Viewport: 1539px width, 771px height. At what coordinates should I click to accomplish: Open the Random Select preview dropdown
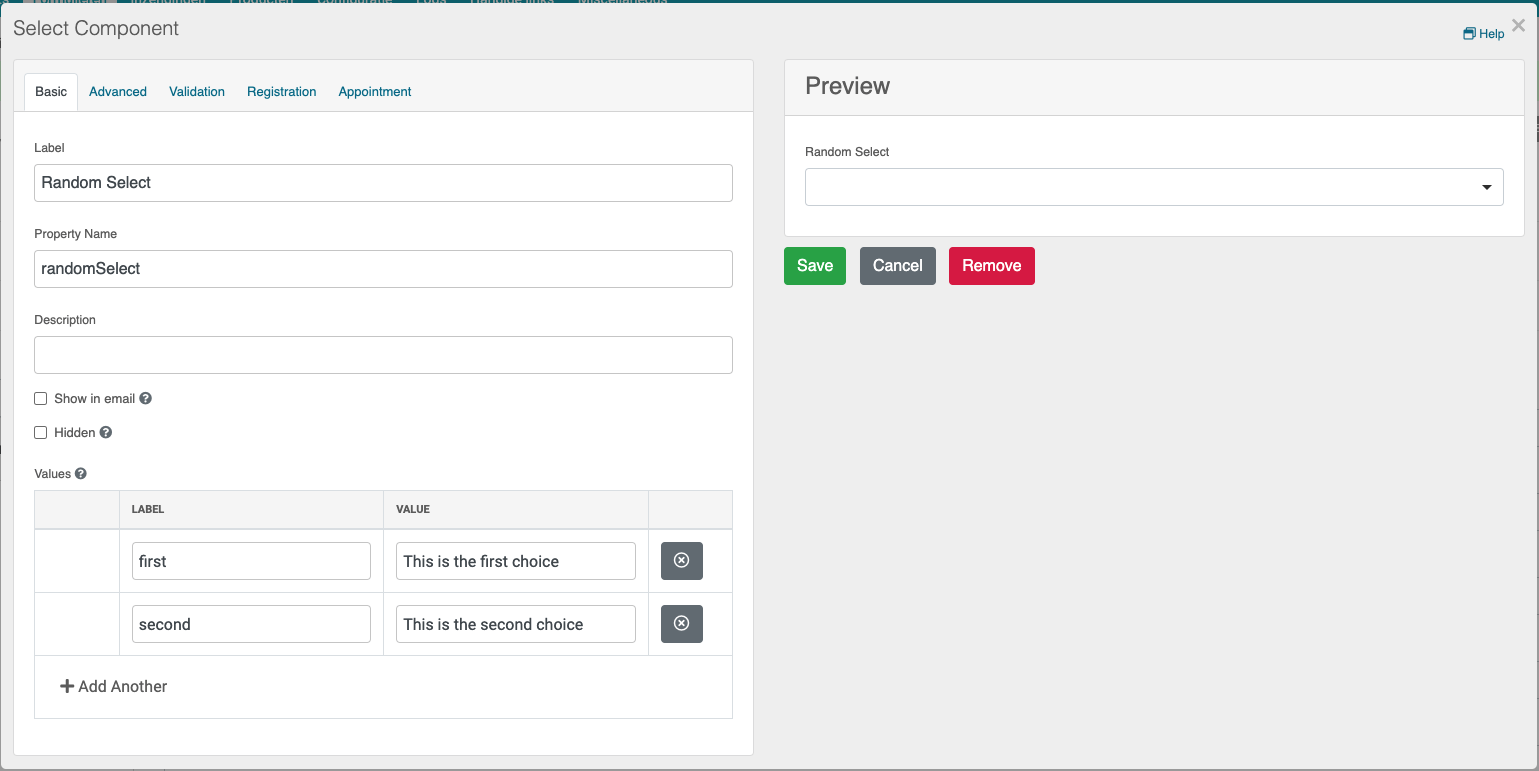pos(1154,187)
